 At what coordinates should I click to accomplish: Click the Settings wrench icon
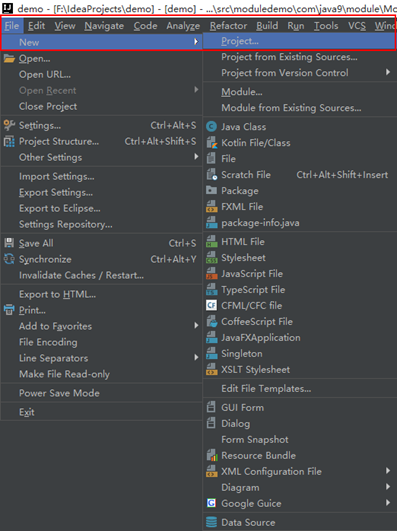pyautogui.click(x=9, y=125)
